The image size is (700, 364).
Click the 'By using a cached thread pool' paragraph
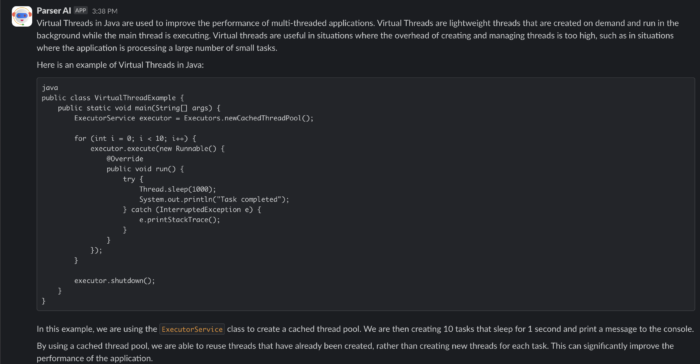pos(355,352)
